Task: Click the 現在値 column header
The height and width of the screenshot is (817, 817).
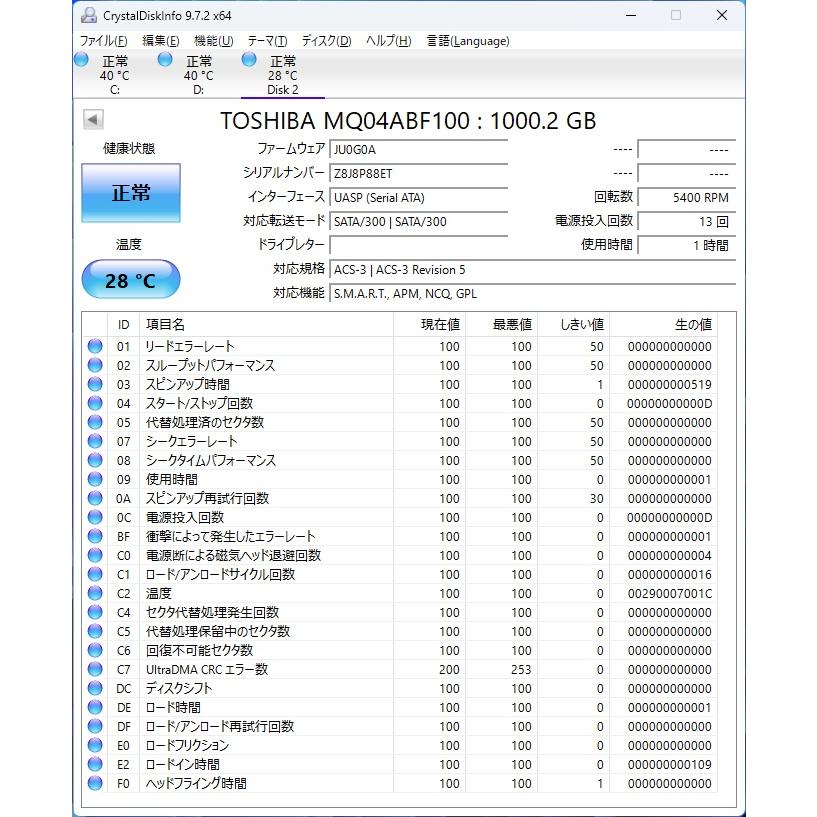Action: pos(429,325)
